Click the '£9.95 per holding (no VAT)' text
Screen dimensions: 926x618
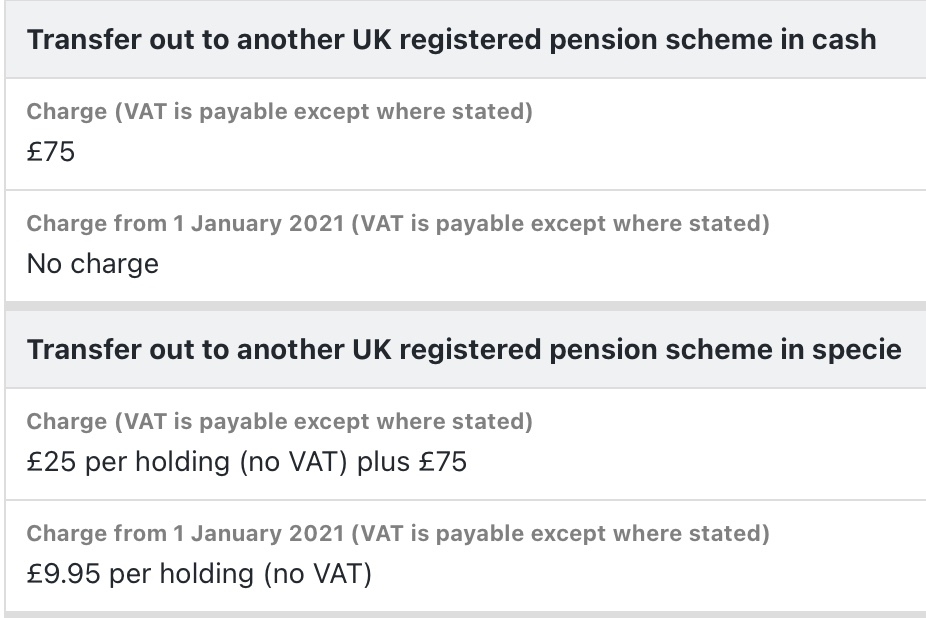coord(200,574)
